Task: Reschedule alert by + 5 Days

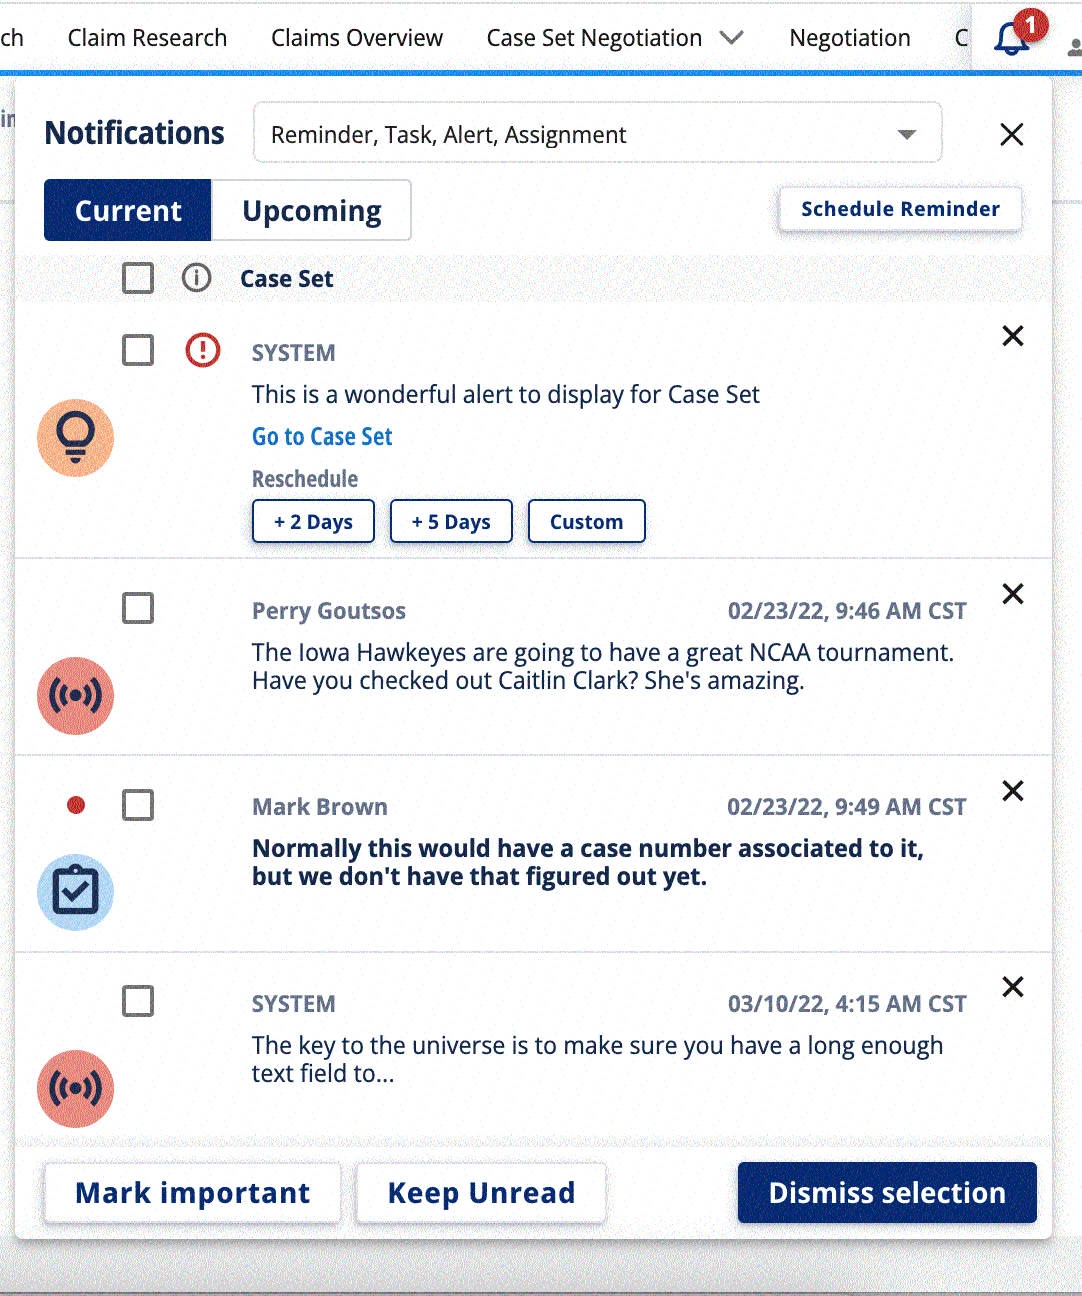Action: tap(451, 522)
